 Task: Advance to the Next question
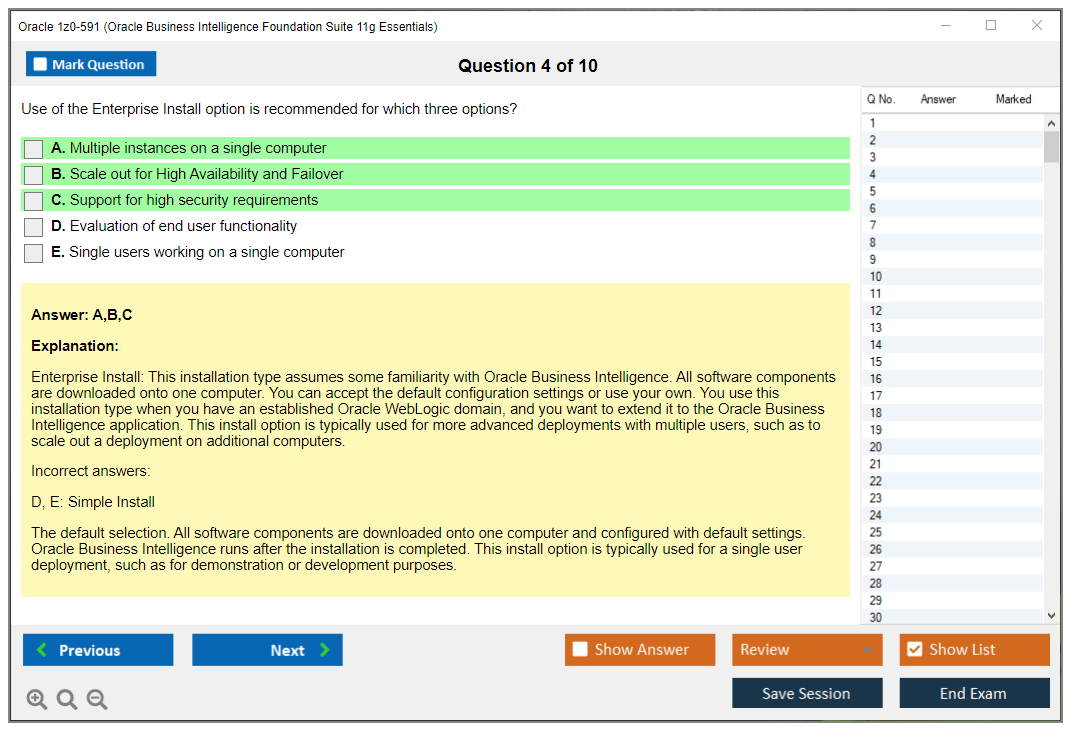tap(267, 650)
